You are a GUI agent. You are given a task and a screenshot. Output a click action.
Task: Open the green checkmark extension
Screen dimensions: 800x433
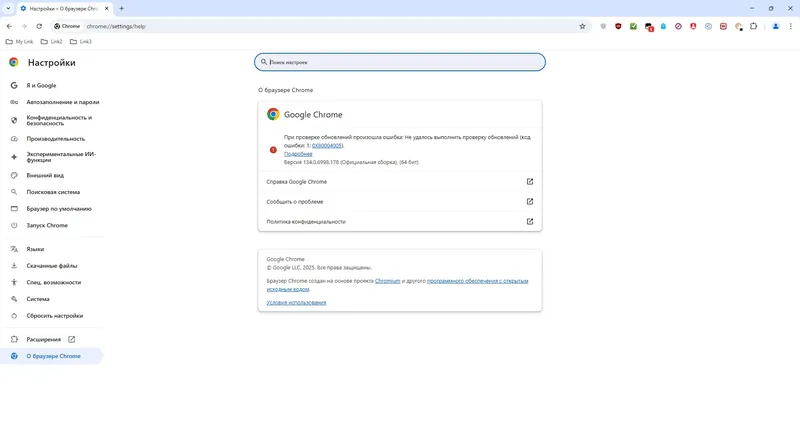click(x=633, y=26)
